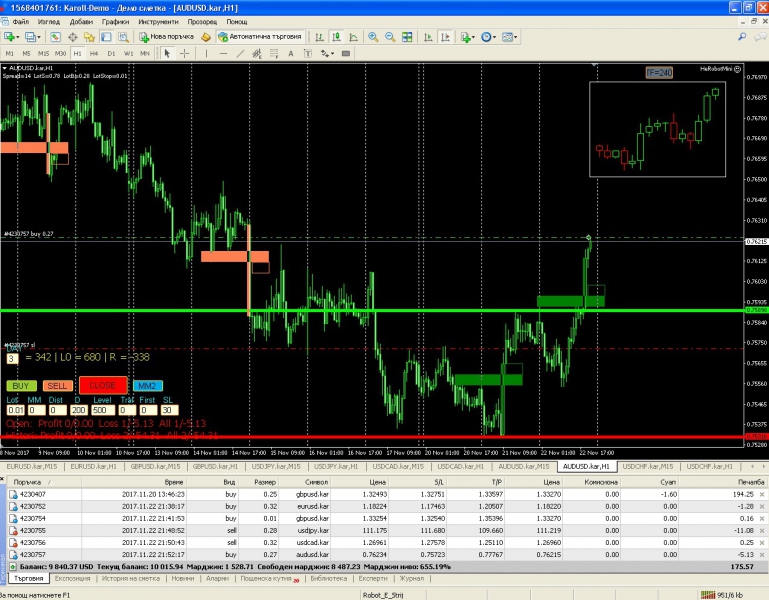Open the MetaEditor yellow book icon
This screenshot has width=769, height=600.
(206, 37)
